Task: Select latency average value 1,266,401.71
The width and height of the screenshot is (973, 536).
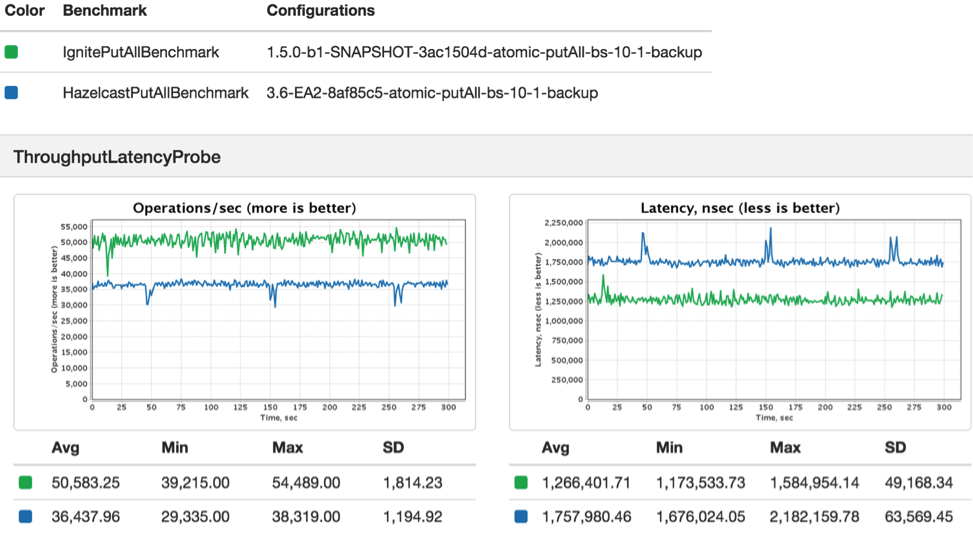Action: [x=586, y=483]
